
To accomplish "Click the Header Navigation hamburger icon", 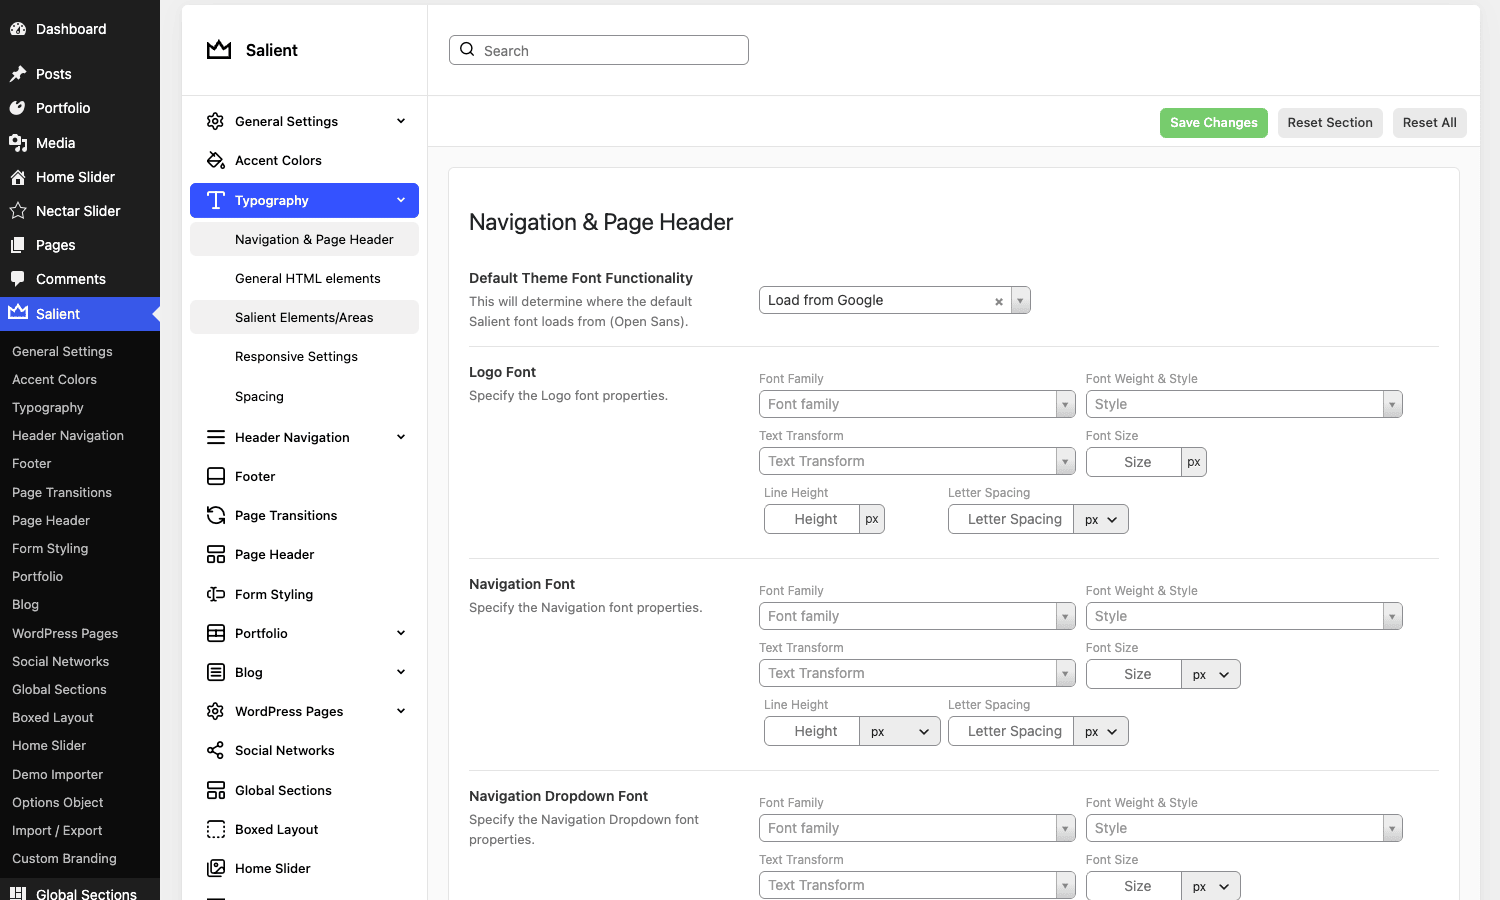I will tap(215, 437).
